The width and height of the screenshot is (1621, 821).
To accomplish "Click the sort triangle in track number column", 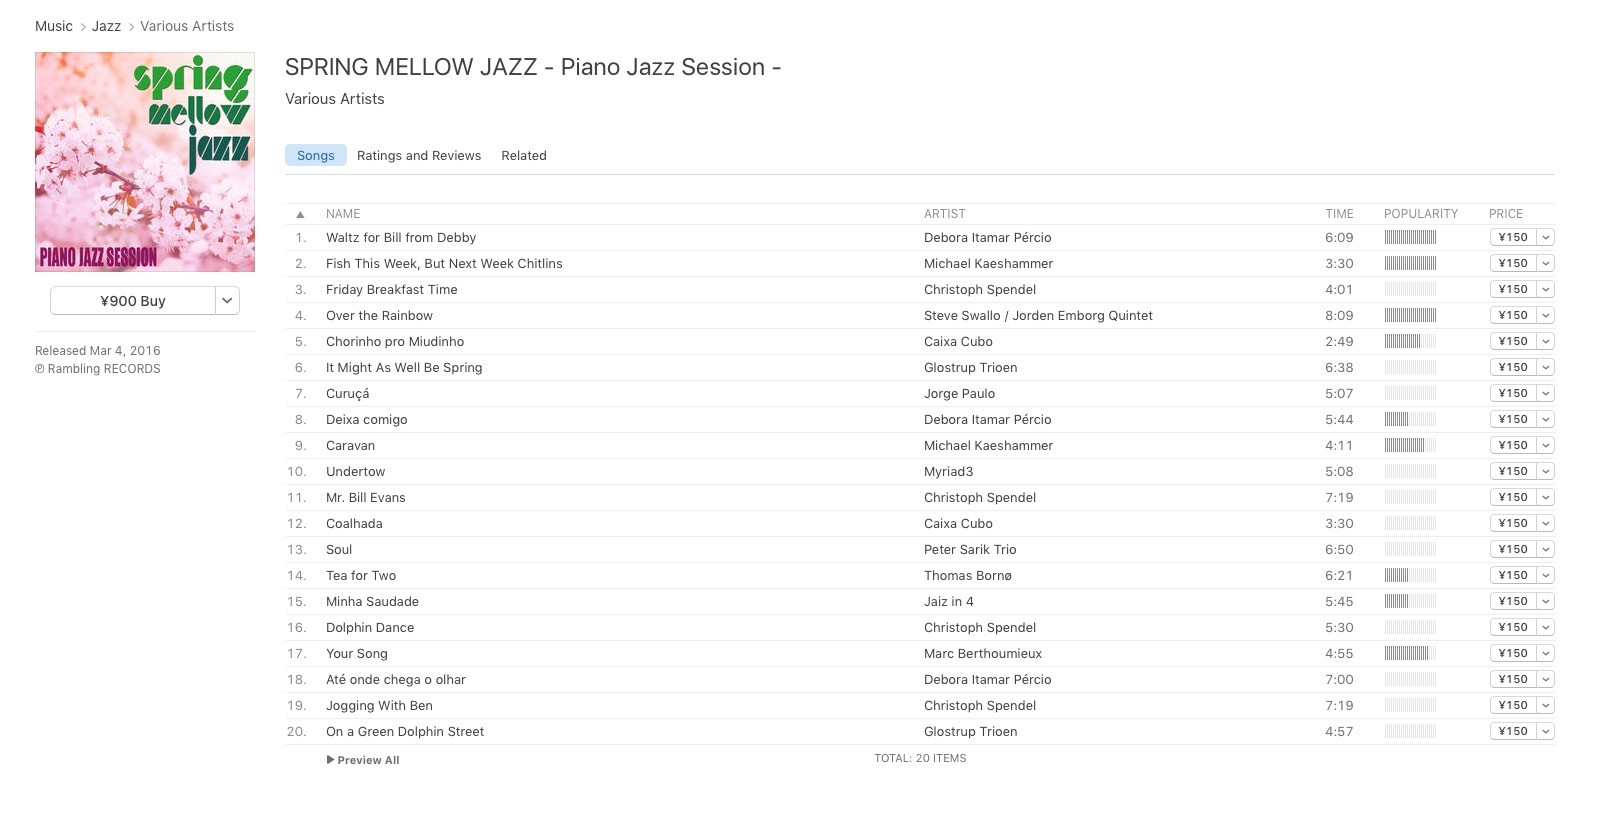I will pyautogui.click(x=300, y=214).
